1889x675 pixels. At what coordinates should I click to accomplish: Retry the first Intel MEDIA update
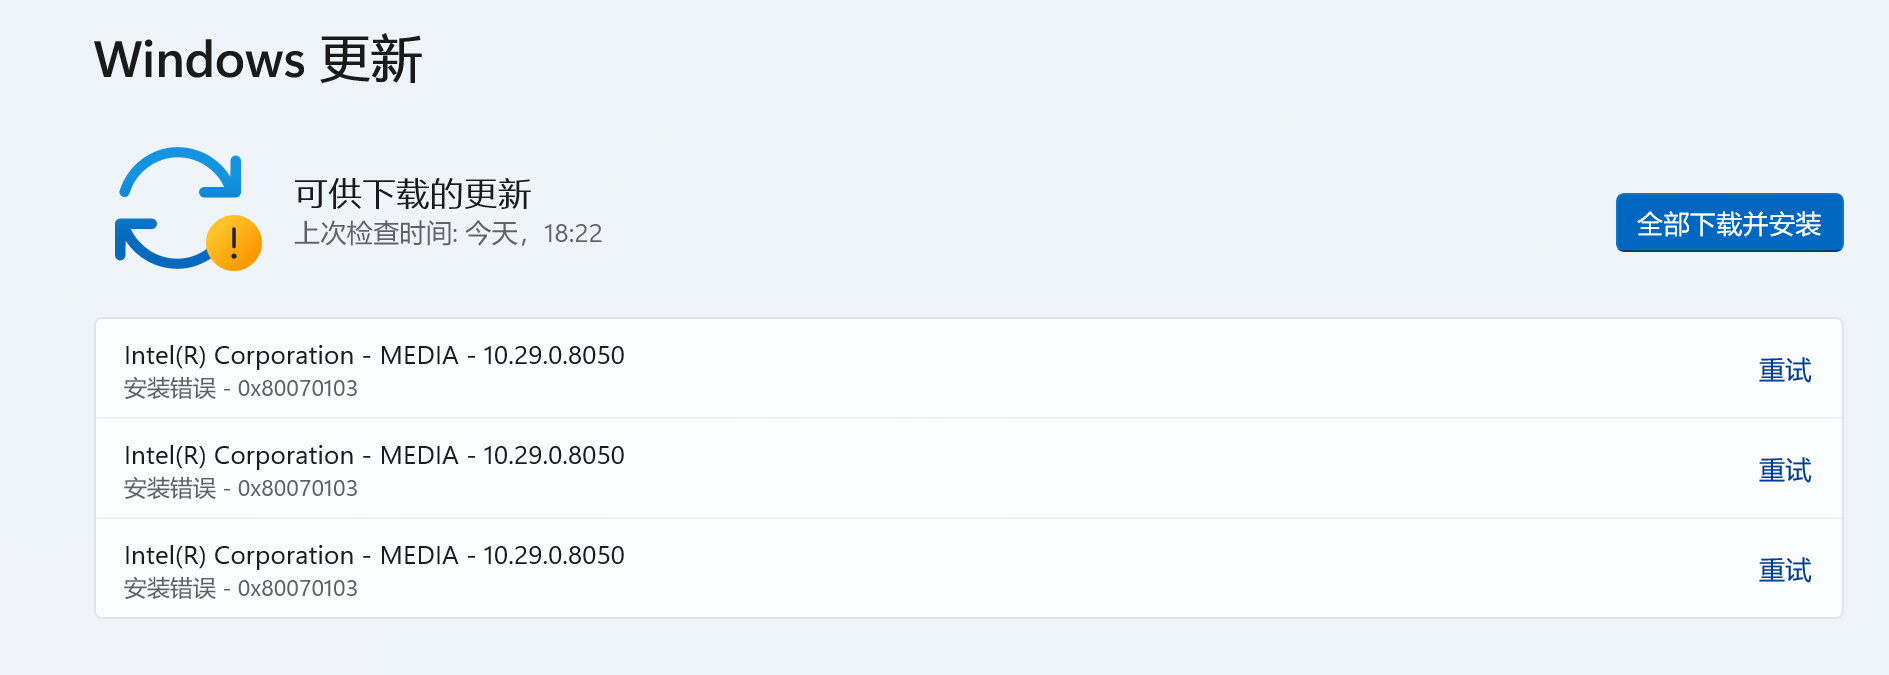(1785, 371)
